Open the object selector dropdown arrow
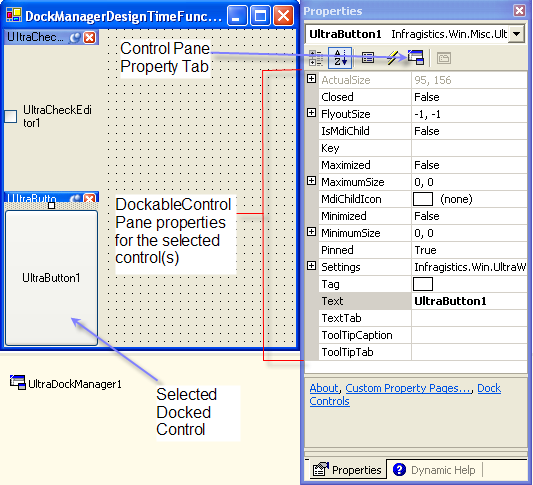 516,34
